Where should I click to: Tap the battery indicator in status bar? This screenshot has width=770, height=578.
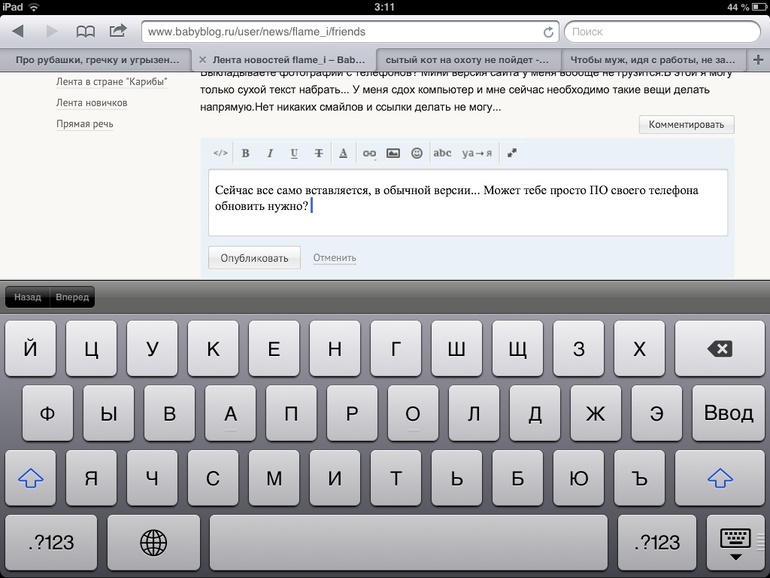click(759, 7)
